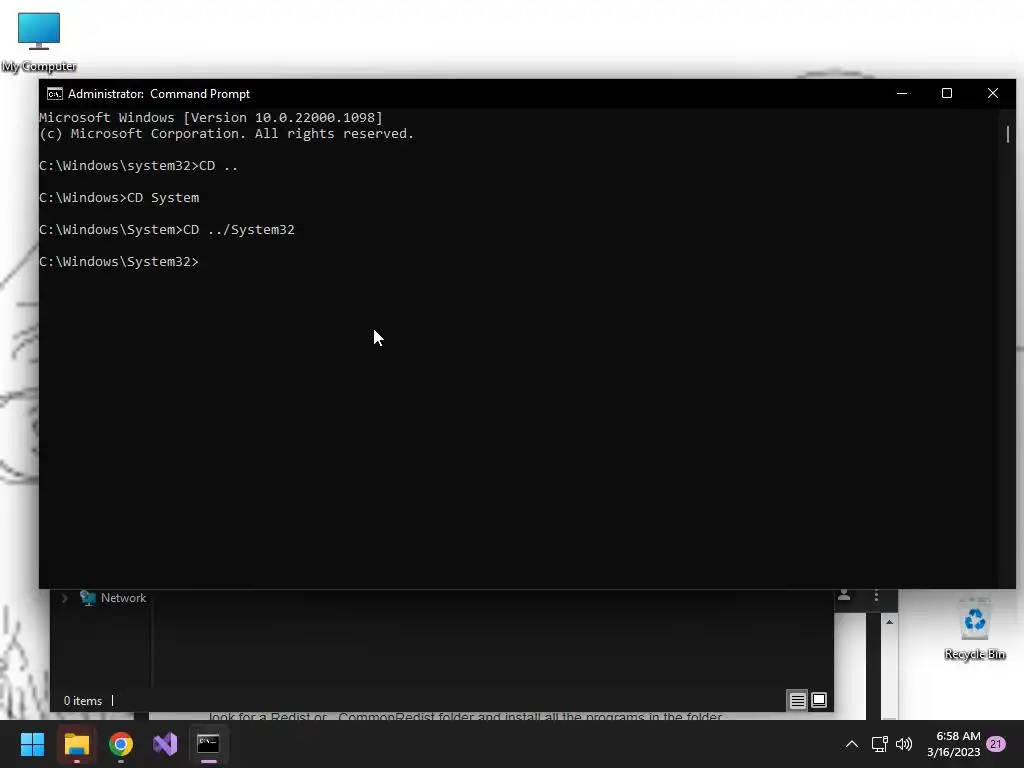This screenshot has width=1024, height=768.
Task: Click the '0 items' status bar text
Action: coord(83,701)
